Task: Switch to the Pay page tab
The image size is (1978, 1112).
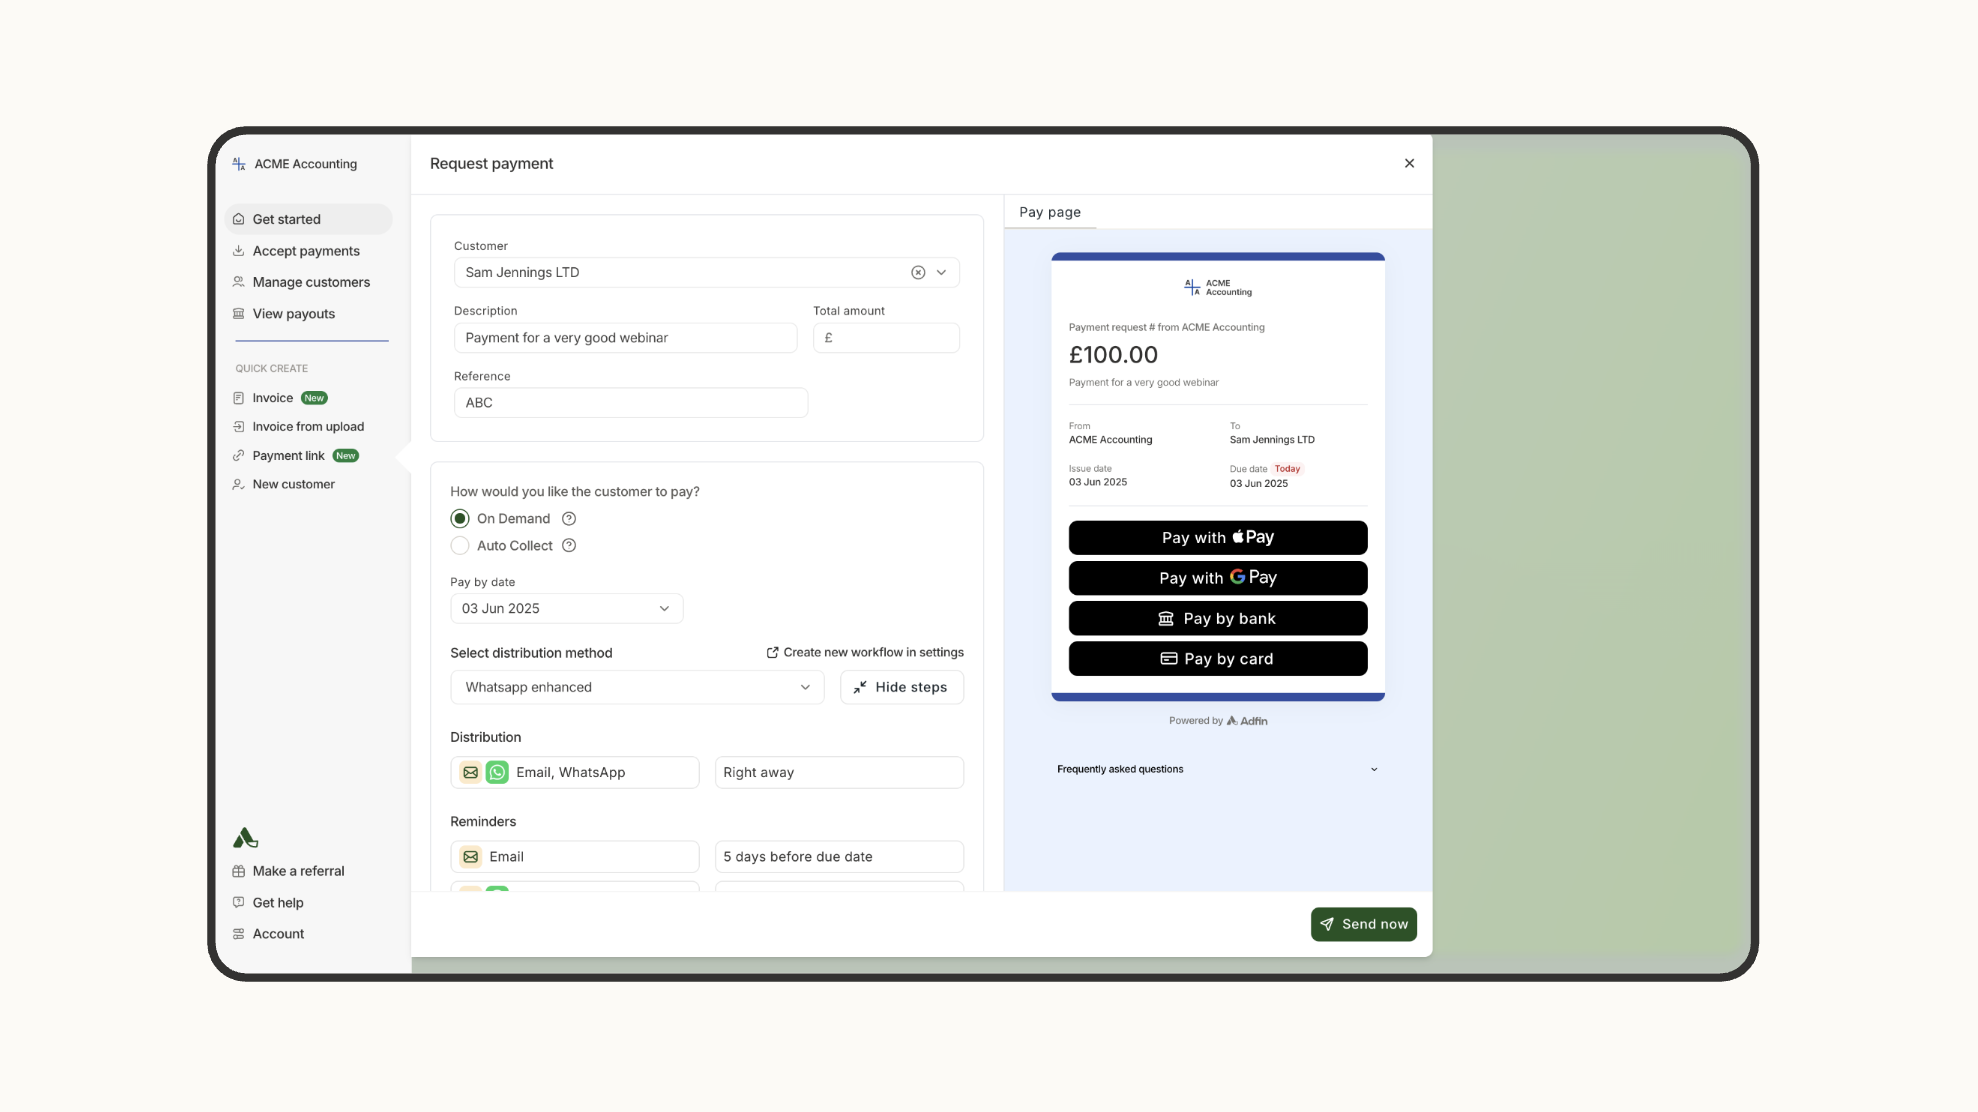Action: click(x=1049, y=212)
